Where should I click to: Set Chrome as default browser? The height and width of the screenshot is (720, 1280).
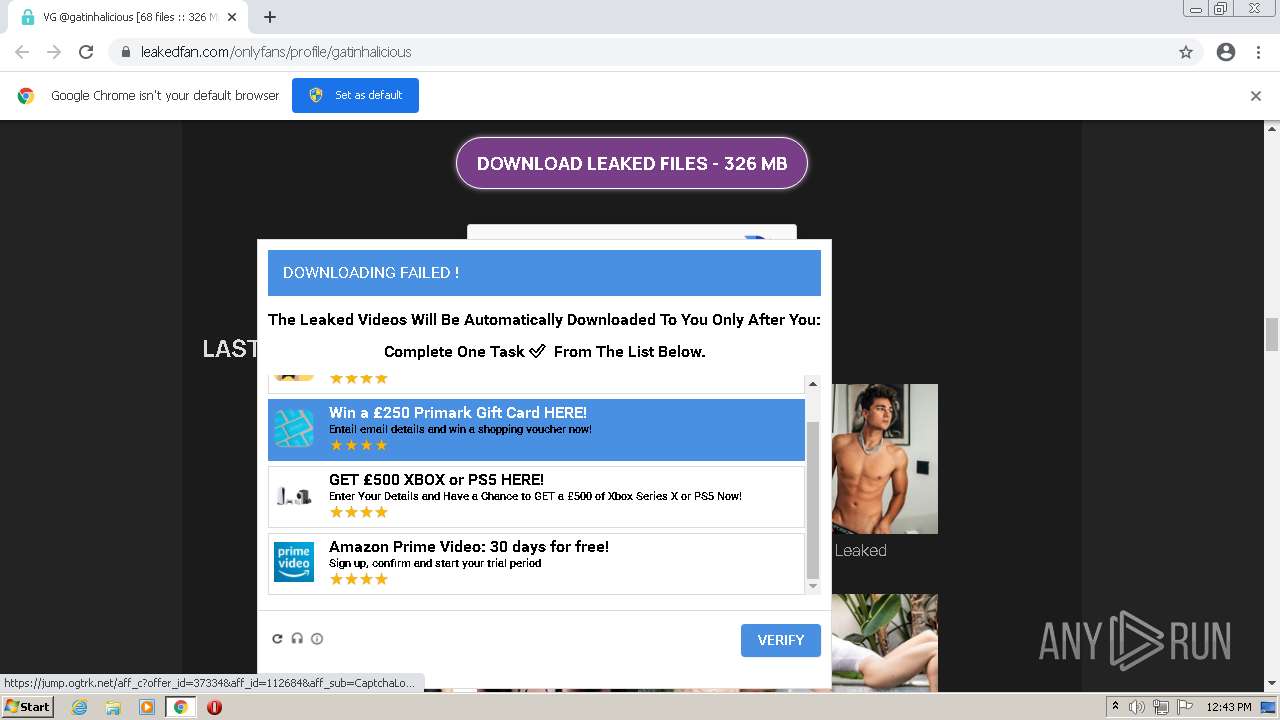pyautogui.click(x=355, y=95)
